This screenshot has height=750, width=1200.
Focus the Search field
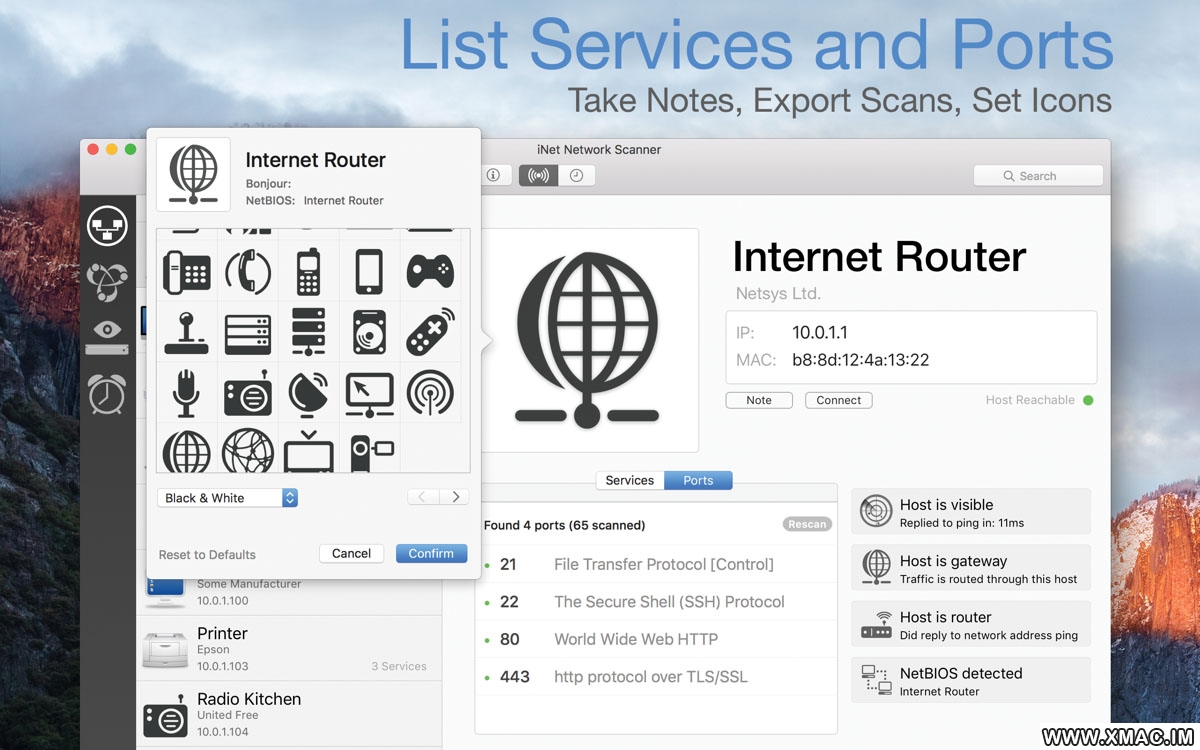[x=1038, y=176]
